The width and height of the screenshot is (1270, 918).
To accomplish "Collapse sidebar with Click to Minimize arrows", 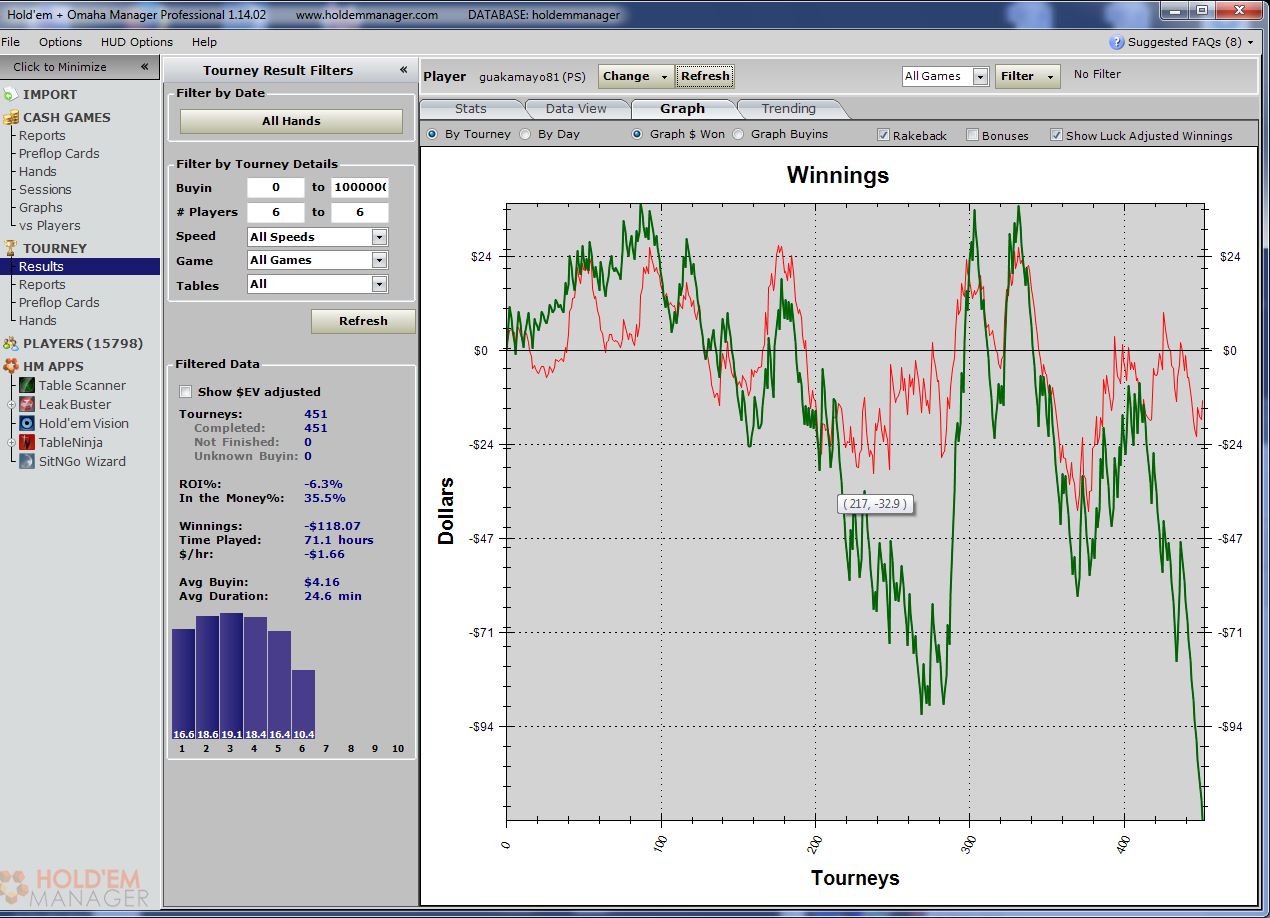I will pos(144,67).
